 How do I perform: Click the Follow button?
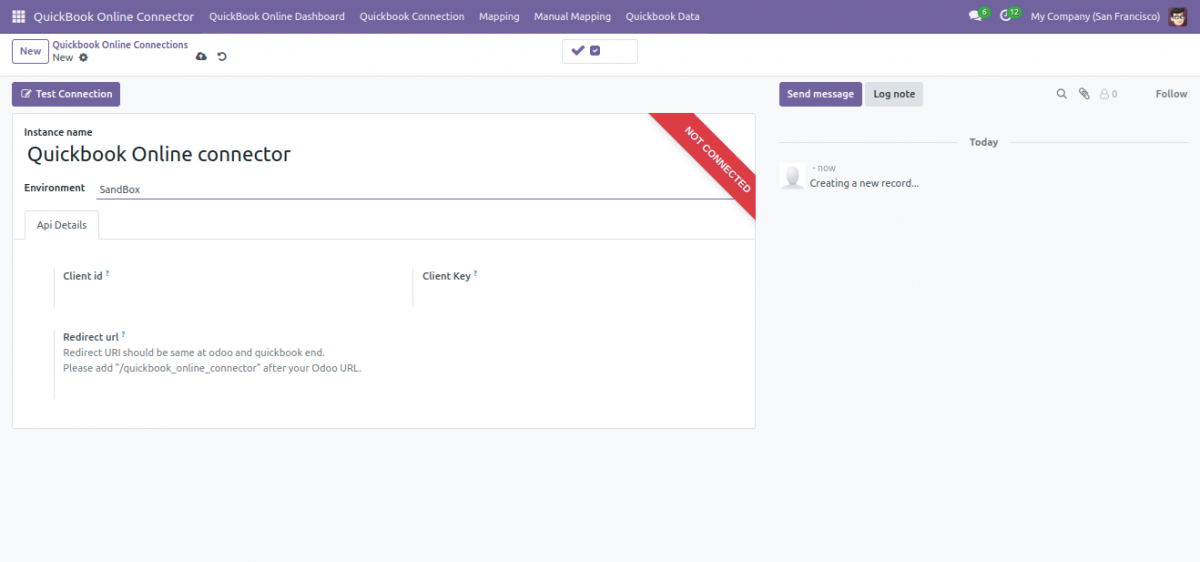tap(1171, 94)
